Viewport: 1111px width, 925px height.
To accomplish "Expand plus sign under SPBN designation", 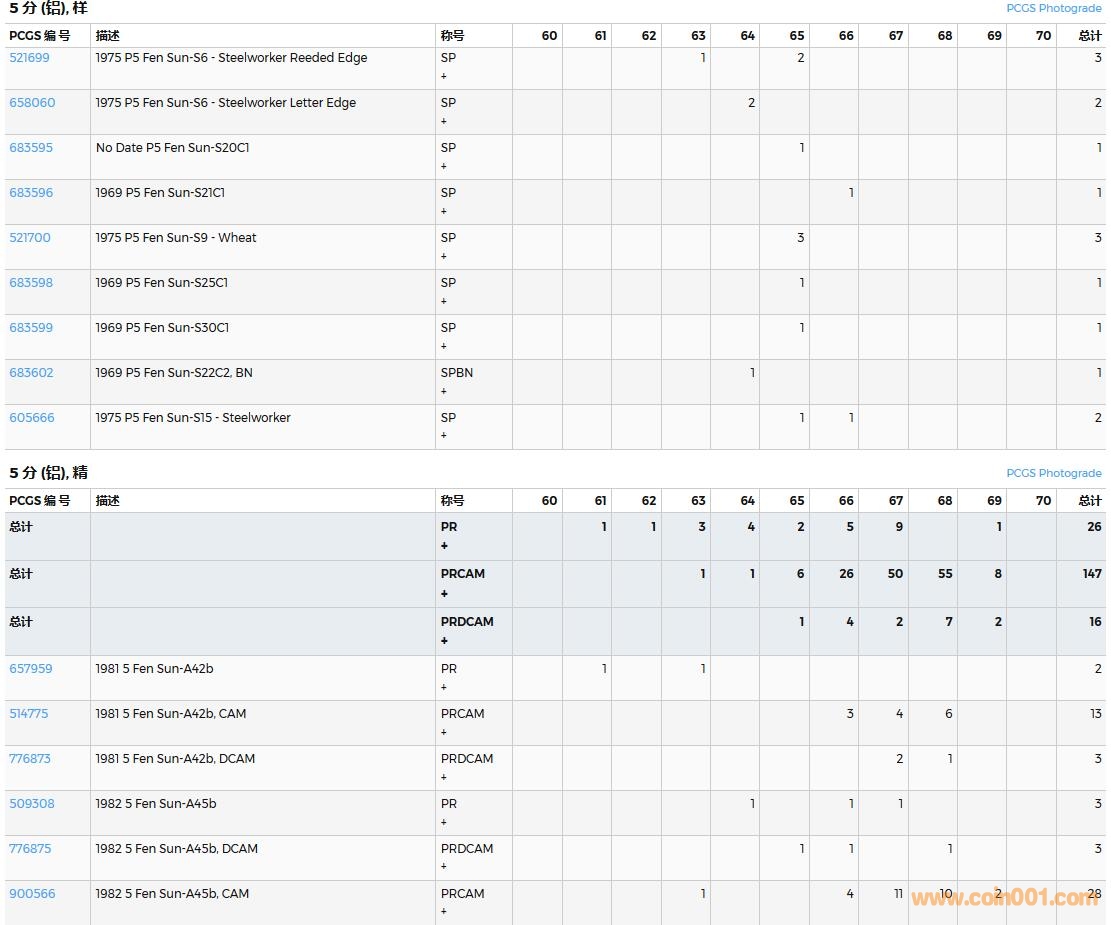I will pyautogui.click(x=444, y=391).
